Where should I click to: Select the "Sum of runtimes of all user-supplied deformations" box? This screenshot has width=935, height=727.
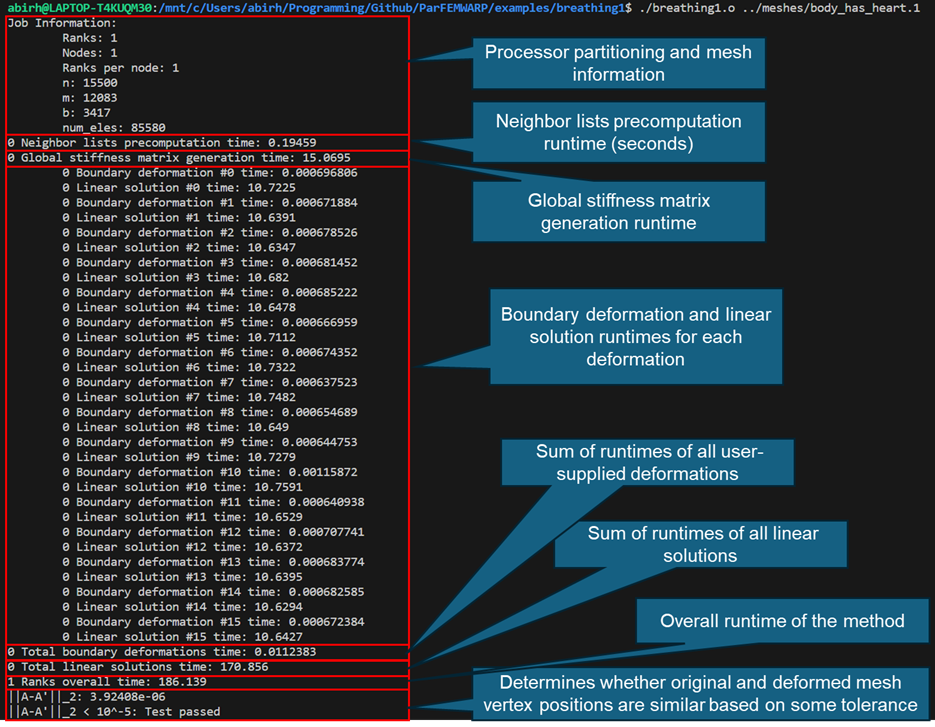[x=649, y=462]
